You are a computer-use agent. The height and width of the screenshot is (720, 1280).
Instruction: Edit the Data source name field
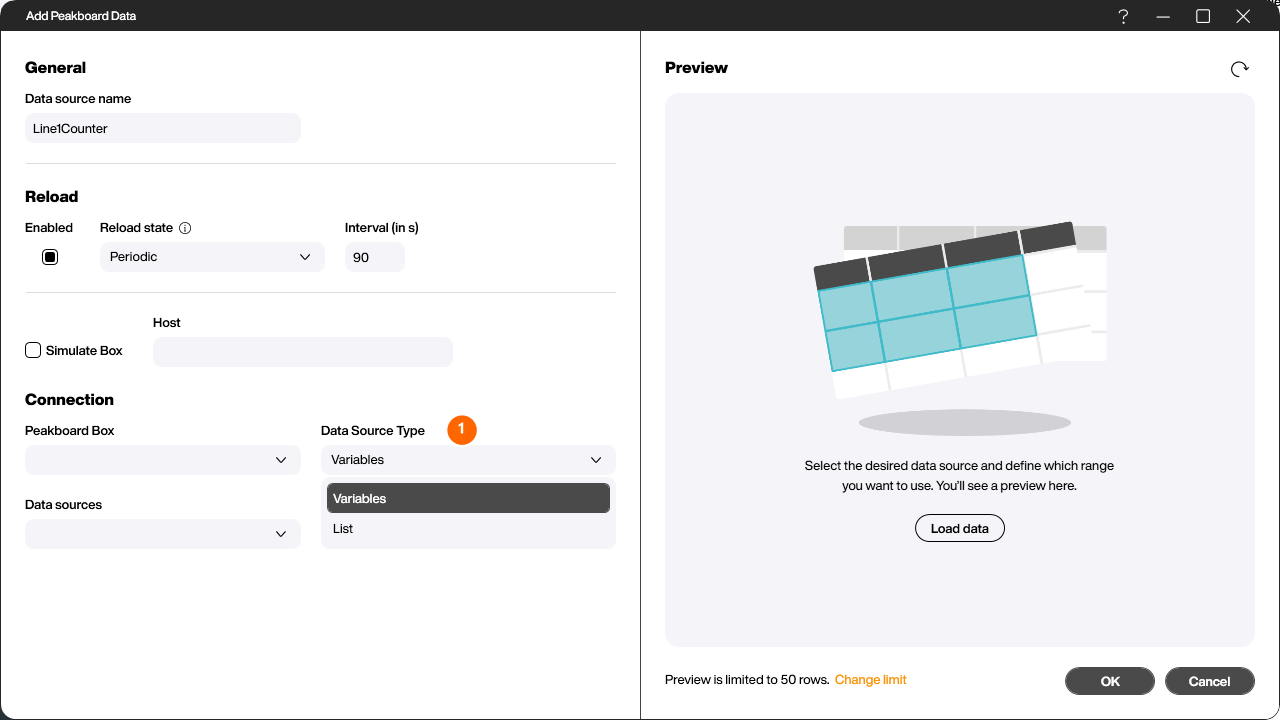[x=163, y=128]
